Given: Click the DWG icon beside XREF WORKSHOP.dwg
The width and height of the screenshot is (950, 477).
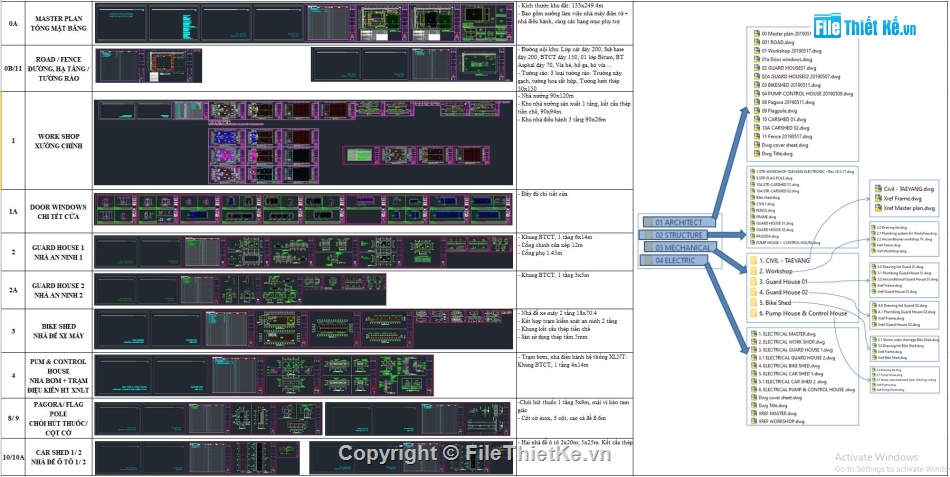Looking at the screenshot, I should click(x=754, y=421).
